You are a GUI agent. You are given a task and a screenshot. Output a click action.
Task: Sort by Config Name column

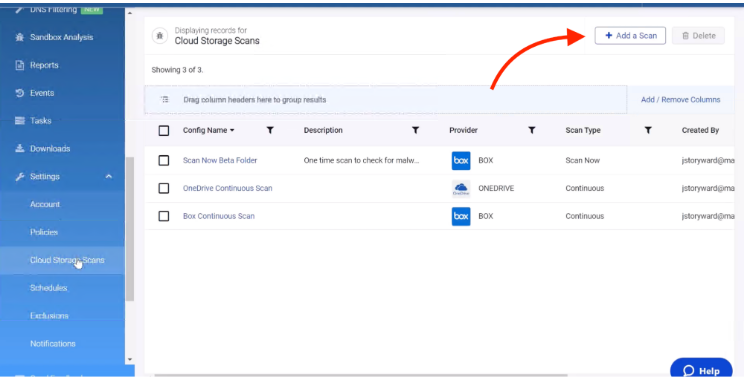[209, 130]
